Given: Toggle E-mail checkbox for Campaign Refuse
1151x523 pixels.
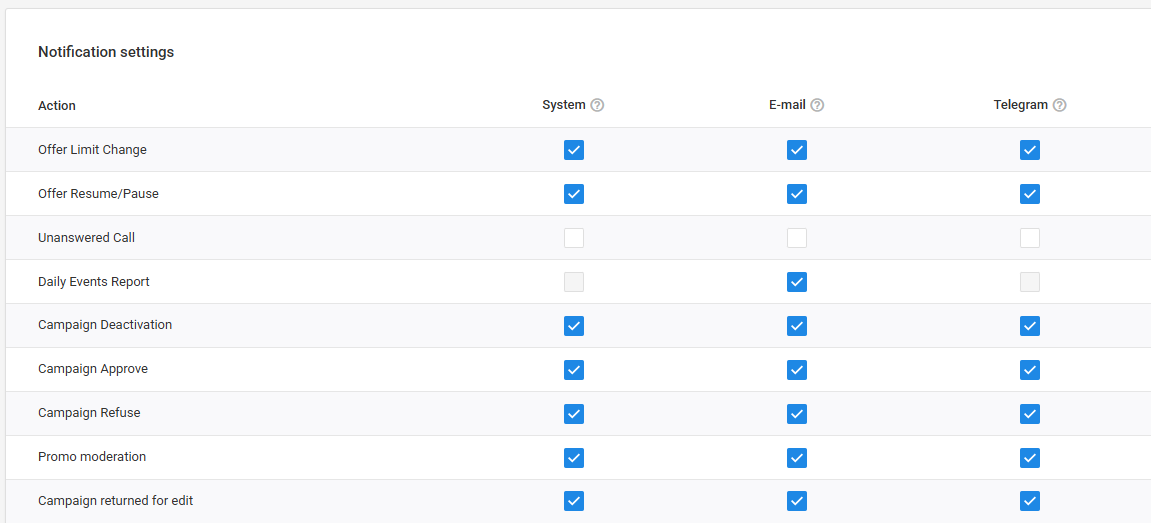Looking at the screenshot, I should tap(796, 414).
